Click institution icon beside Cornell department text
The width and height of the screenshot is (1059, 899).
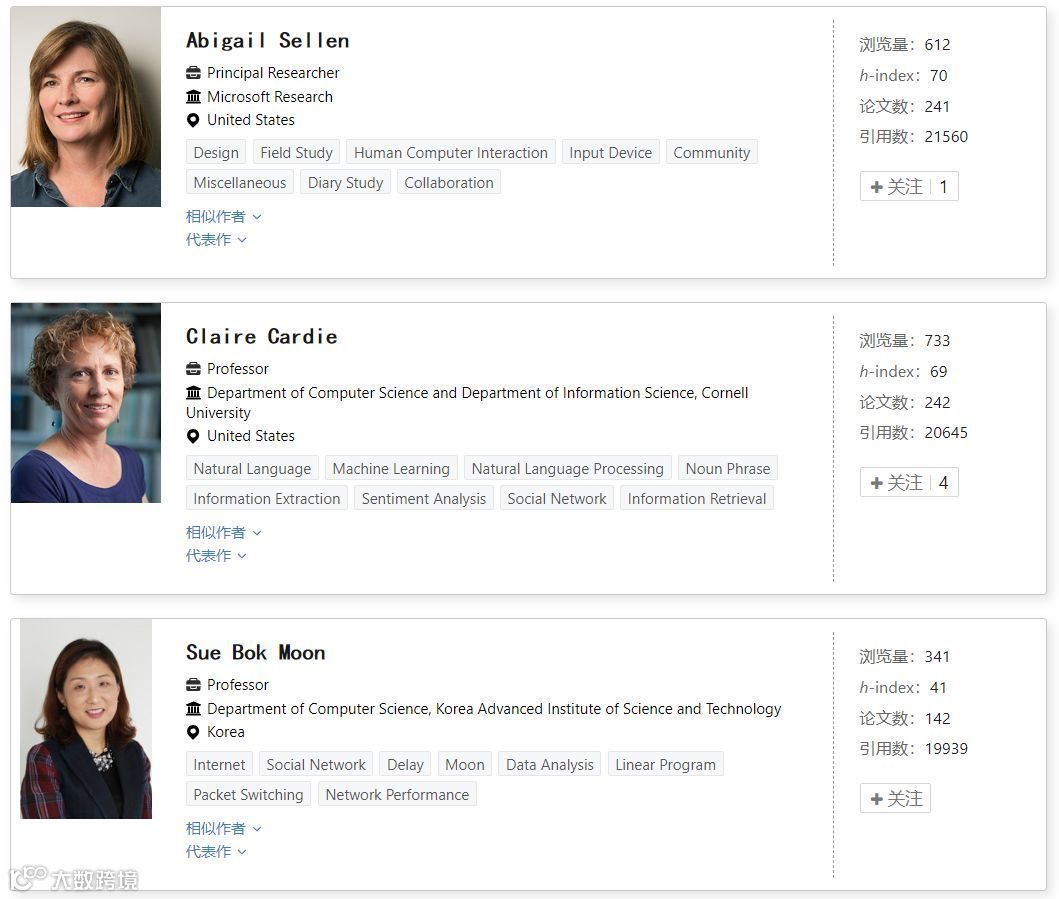(193, 393)
